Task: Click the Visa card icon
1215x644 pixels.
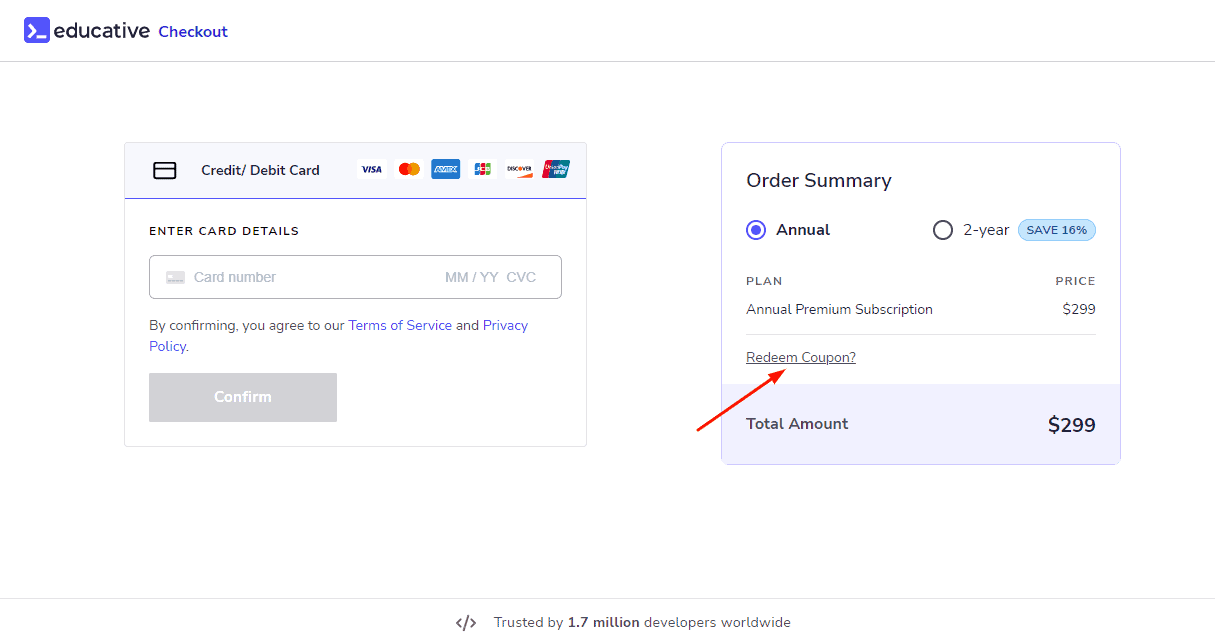Action: (371, 169)
